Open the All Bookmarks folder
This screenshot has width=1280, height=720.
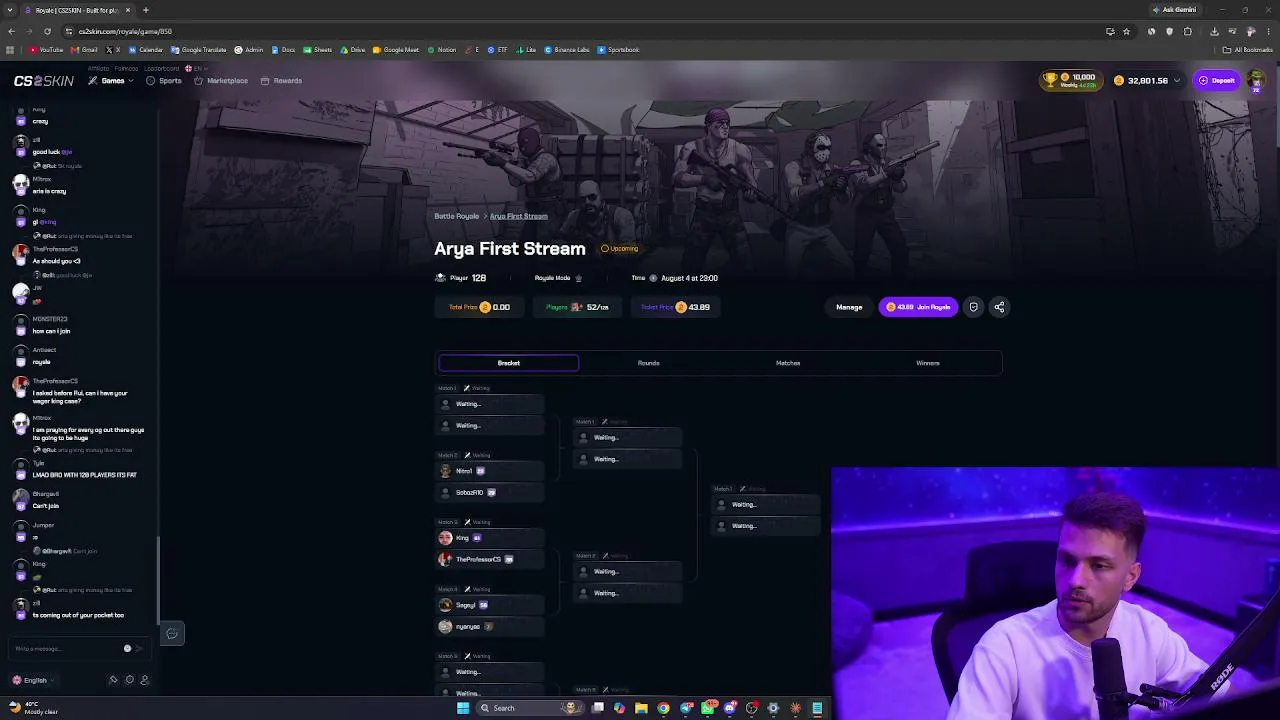(1249, 50)
